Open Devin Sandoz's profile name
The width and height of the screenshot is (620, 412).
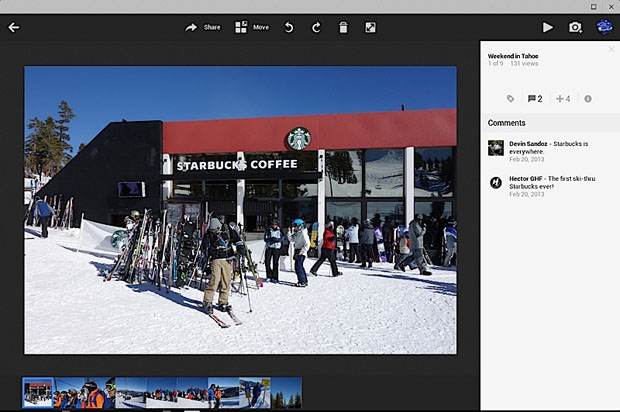(528, 144)
